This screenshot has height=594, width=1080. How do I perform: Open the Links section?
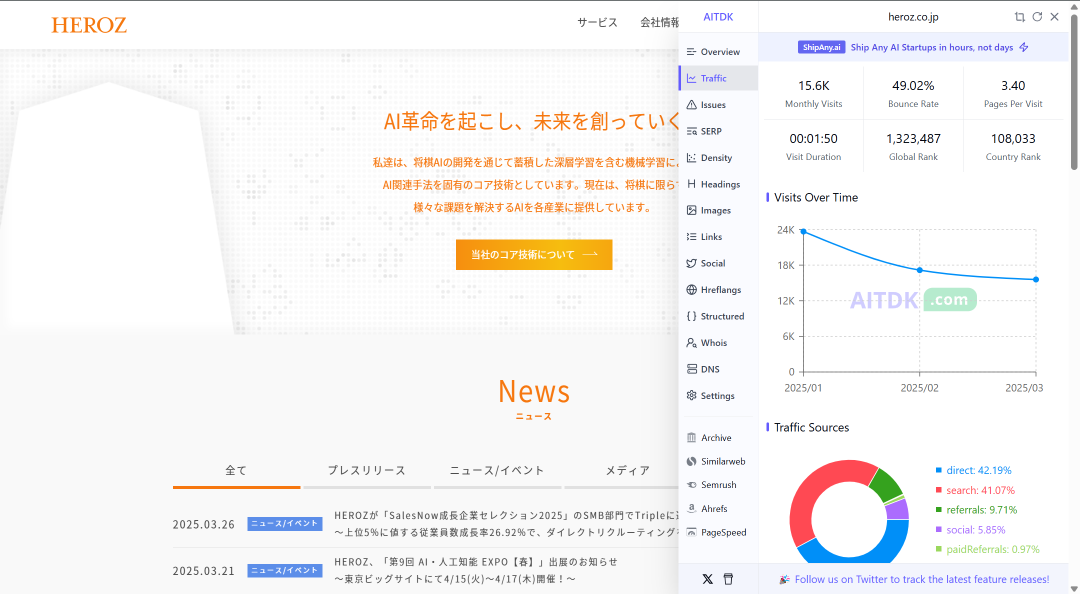718,236
